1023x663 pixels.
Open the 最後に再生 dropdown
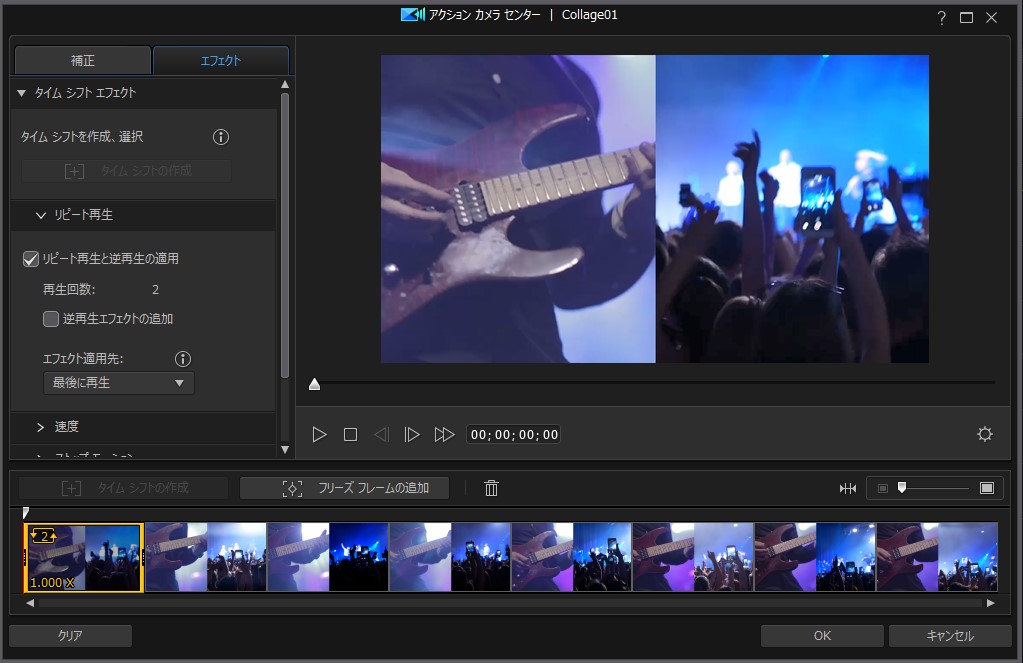pyautogui.click(x=119, y=383)
